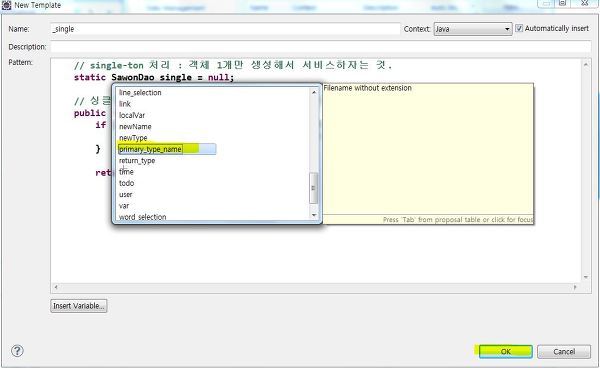The height and width of the screenshot is (368, 600).
Task: Select return_type in the proposal list
Action: point(137,161)
